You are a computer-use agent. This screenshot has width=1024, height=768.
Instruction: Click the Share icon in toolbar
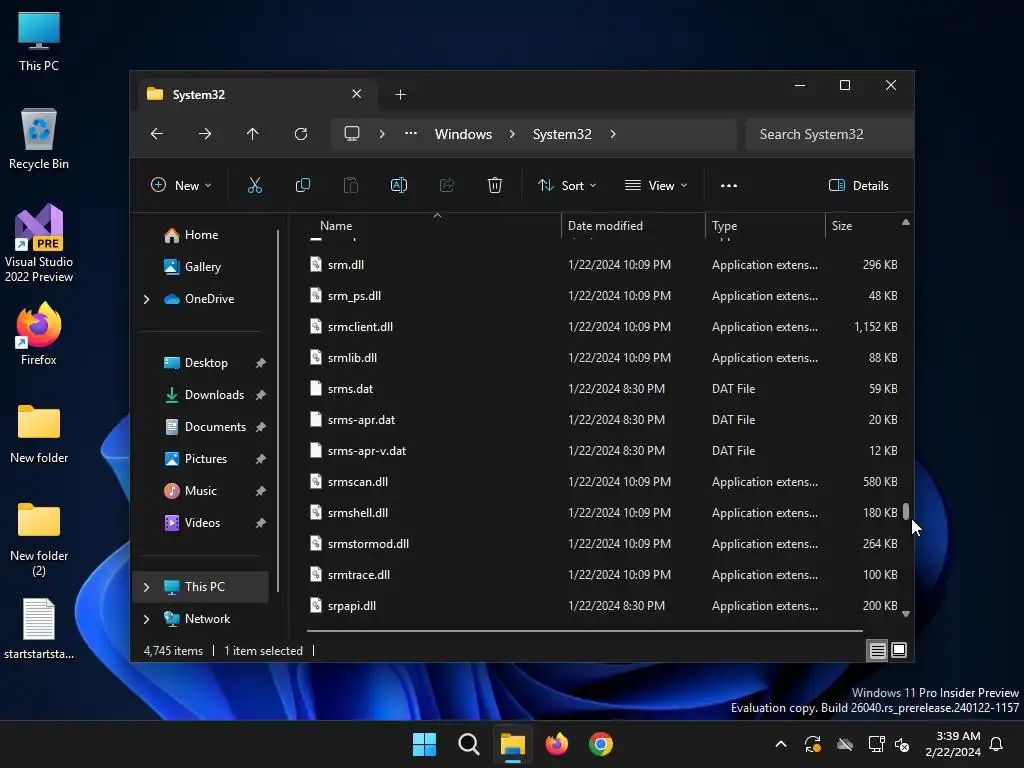(447, 185)
